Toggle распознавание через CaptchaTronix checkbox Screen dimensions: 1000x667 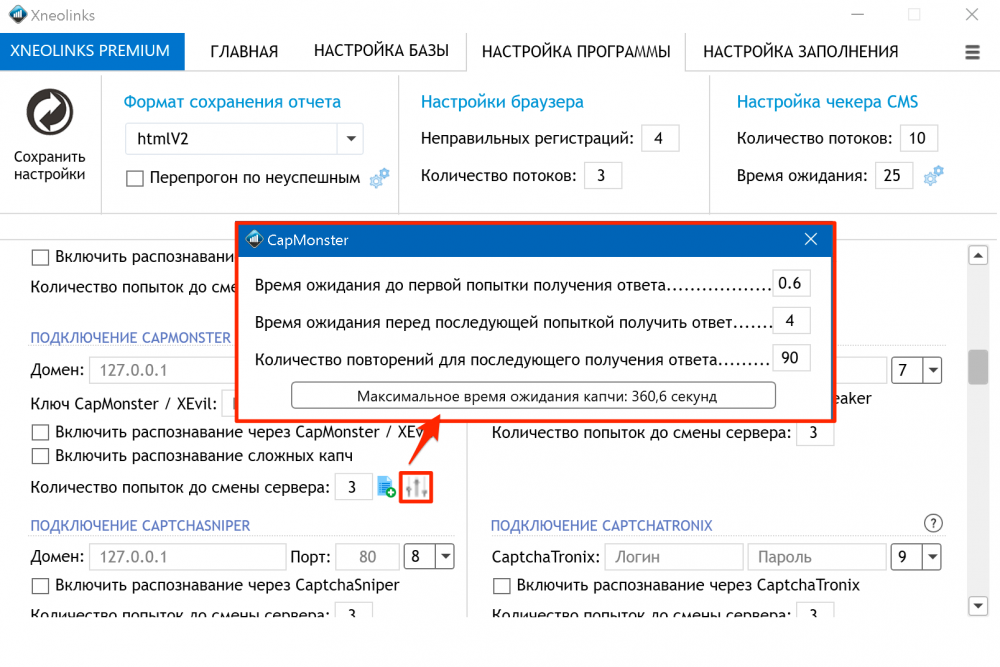pos(502,585)
